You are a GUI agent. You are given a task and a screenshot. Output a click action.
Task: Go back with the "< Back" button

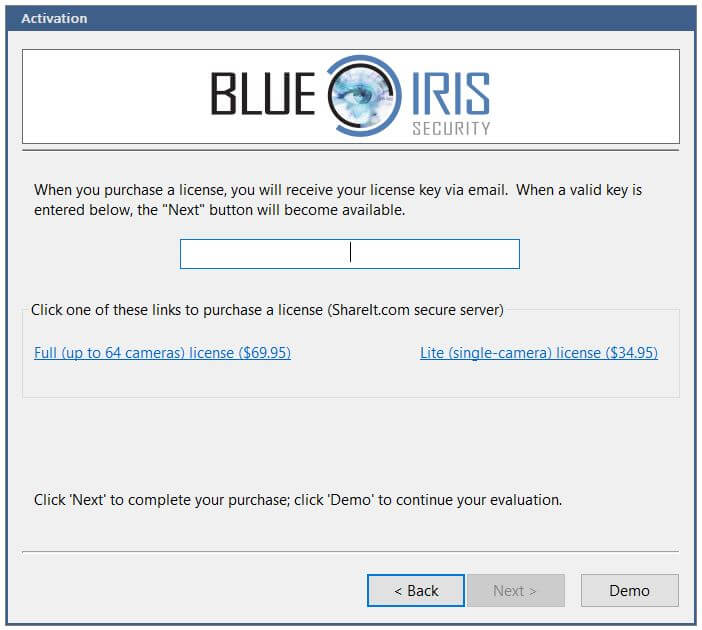tap(416, 591)
